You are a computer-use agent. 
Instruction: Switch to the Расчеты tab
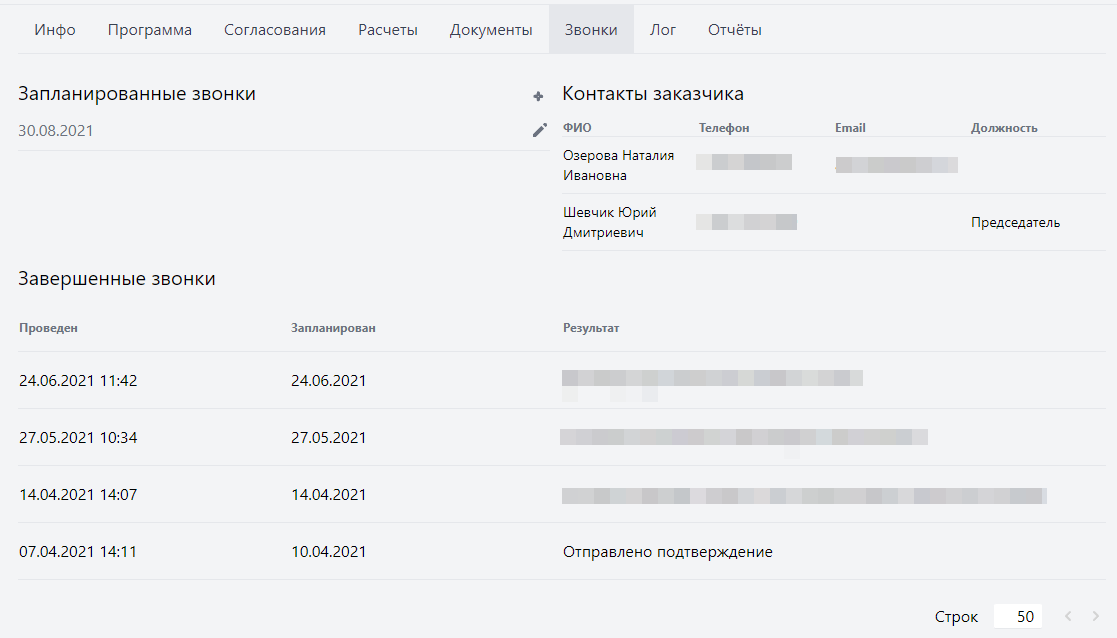coord(388,30)
